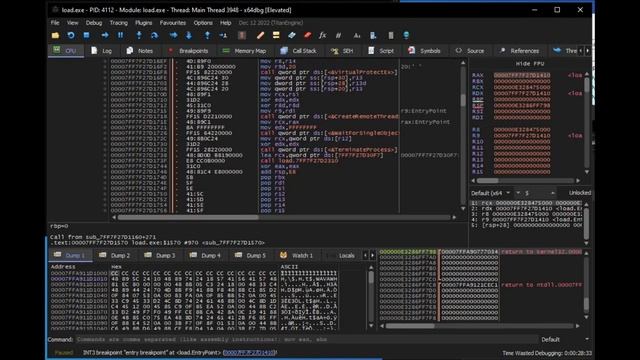The image size is (640, 360).
Task: Click the Step Into toolbar icon
Action: coord(139,36)
